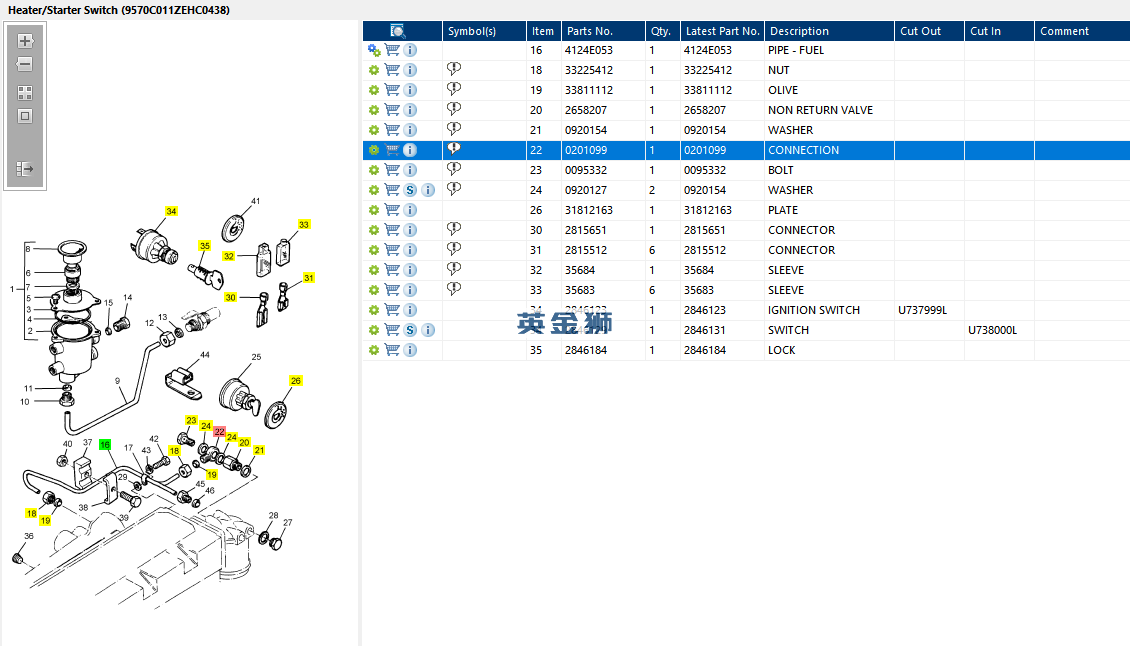Click cut in value U738000L

point(992,330)
